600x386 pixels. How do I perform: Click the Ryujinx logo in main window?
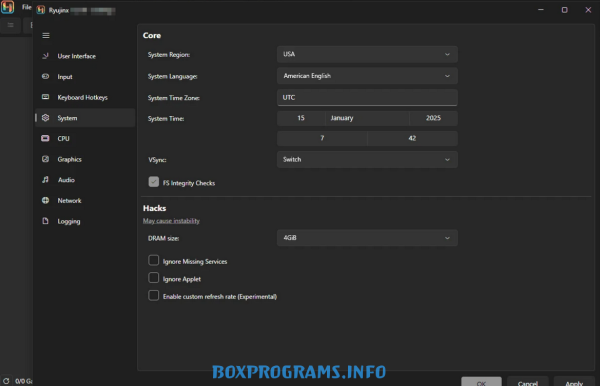coord(7,7)
